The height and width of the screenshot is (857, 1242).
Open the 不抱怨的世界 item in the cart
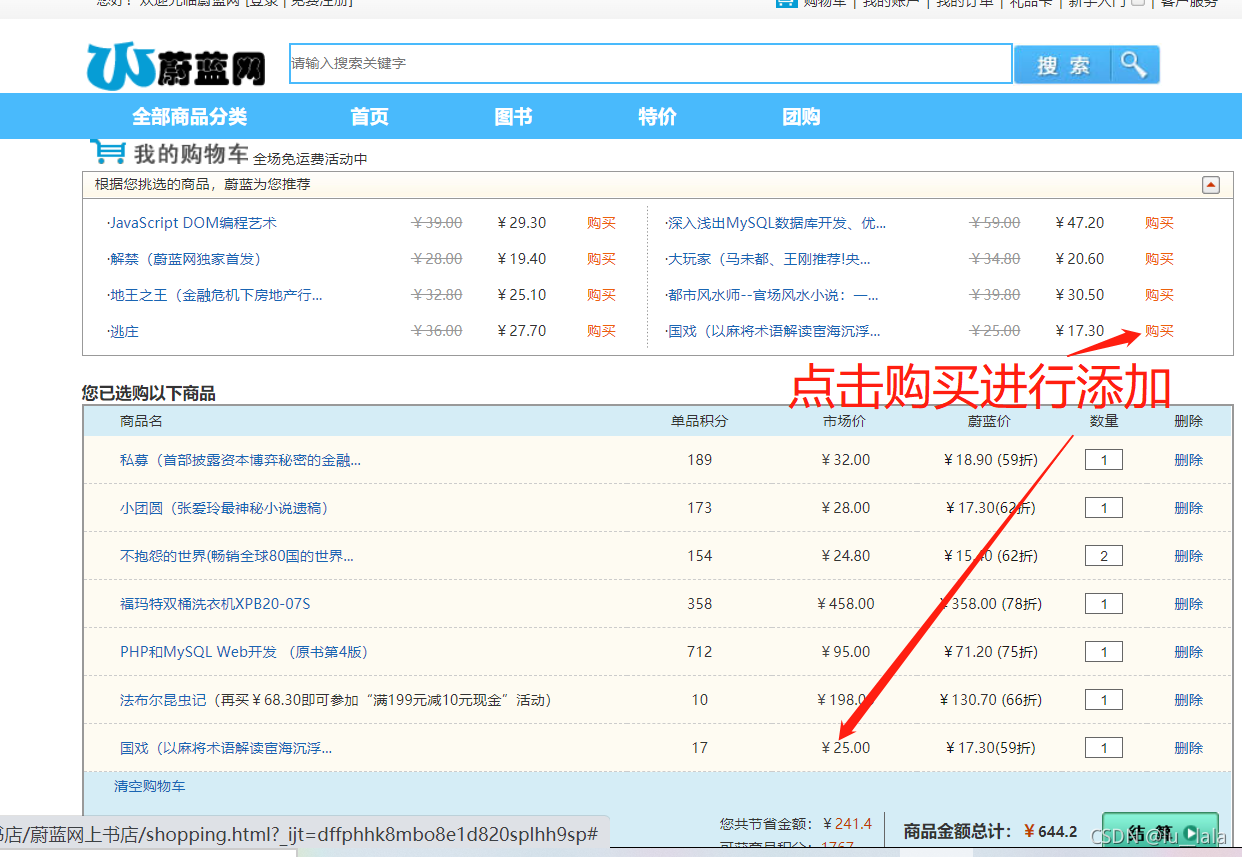click(237, 556)
